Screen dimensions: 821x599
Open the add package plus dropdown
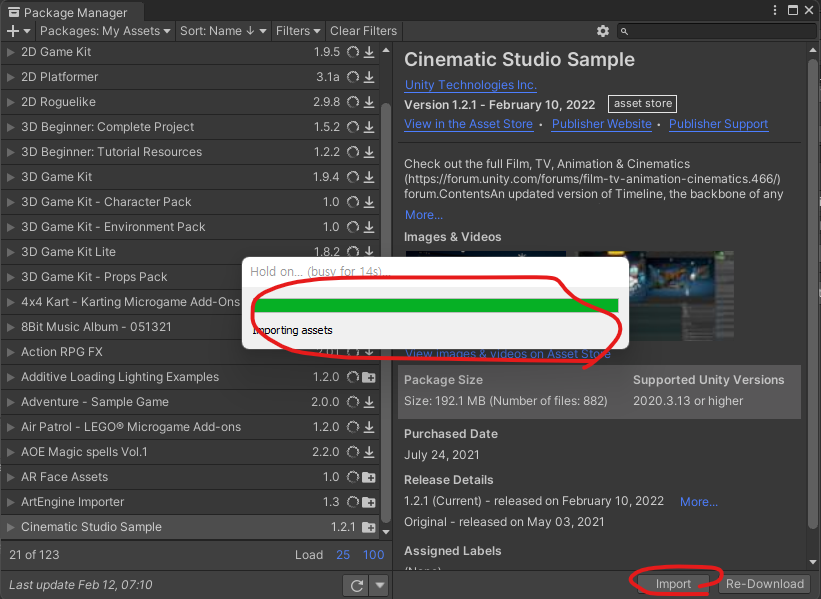pos(18,31)
